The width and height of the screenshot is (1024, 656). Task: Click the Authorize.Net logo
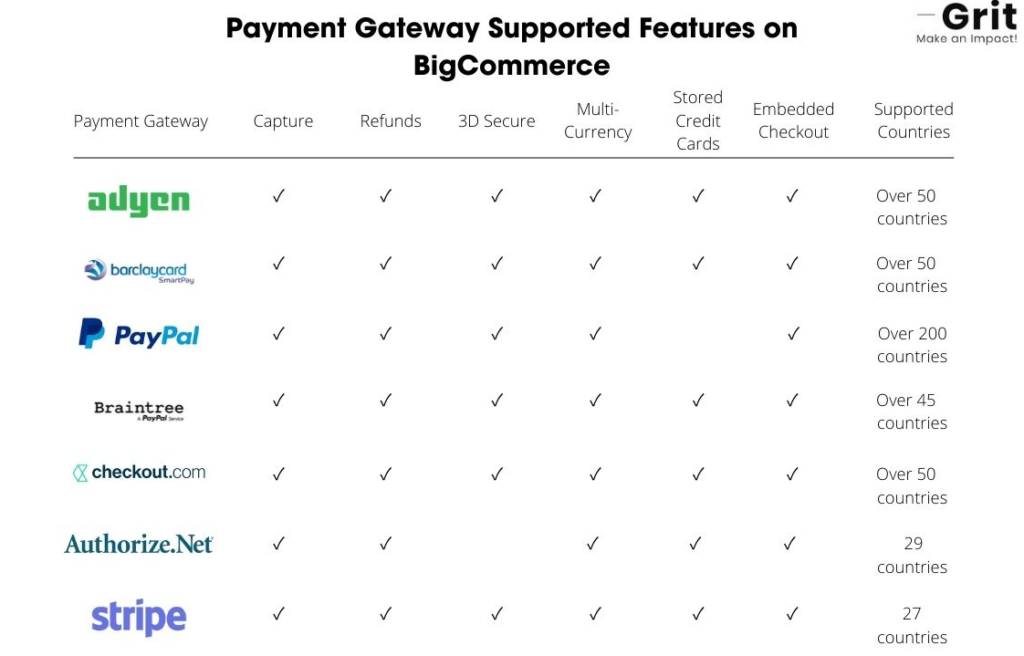click(139, 544)
